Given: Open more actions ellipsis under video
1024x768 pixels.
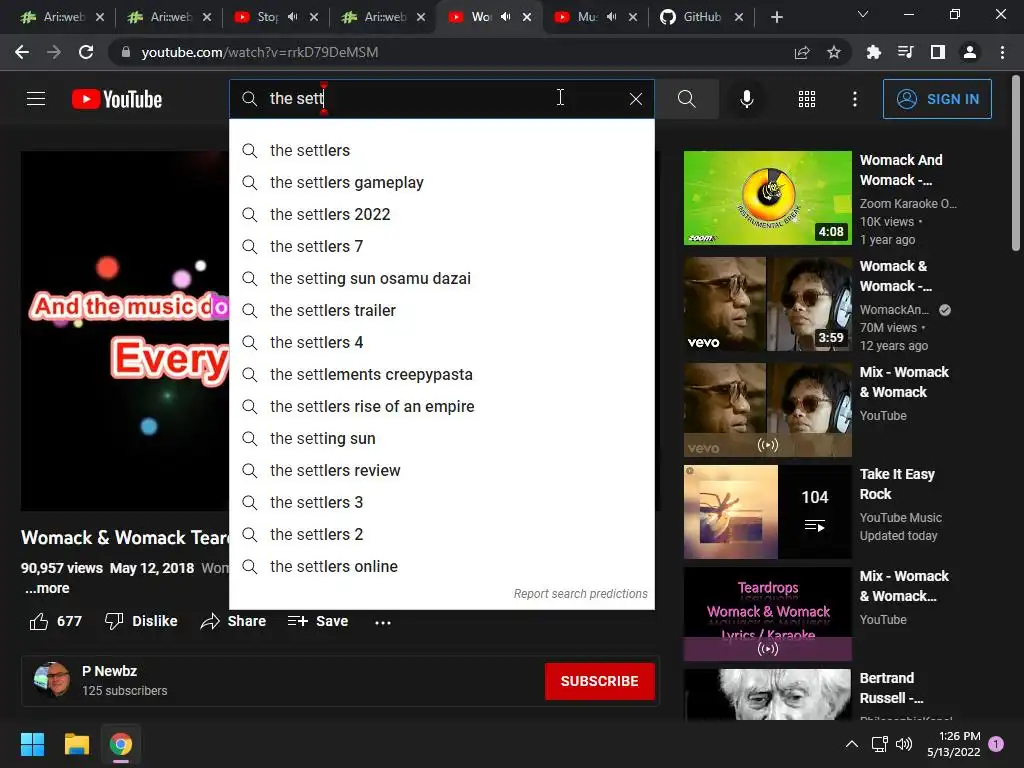Looking at the screenshot, I should pos(383,622).
